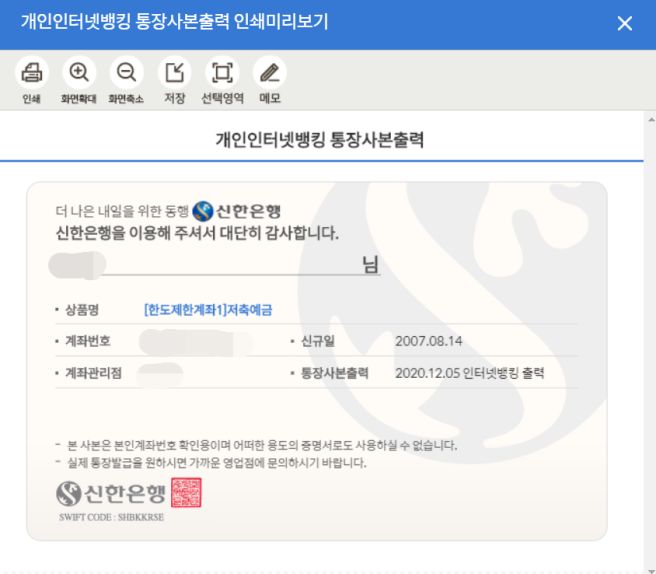
Task: Close the print preview window with X
Action: coord(625,23)
